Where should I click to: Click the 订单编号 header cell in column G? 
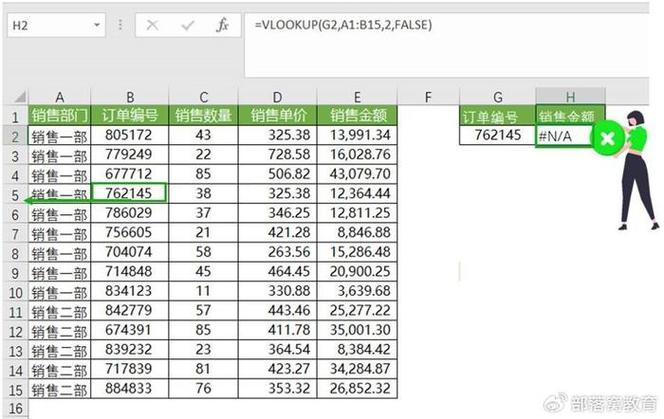point(497,115)
